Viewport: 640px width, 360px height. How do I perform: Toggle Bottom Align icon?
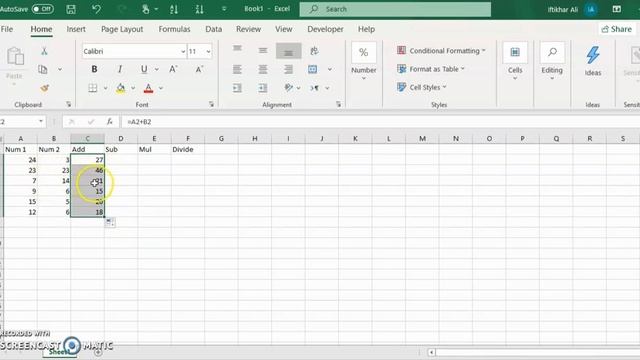coord(289,51)
